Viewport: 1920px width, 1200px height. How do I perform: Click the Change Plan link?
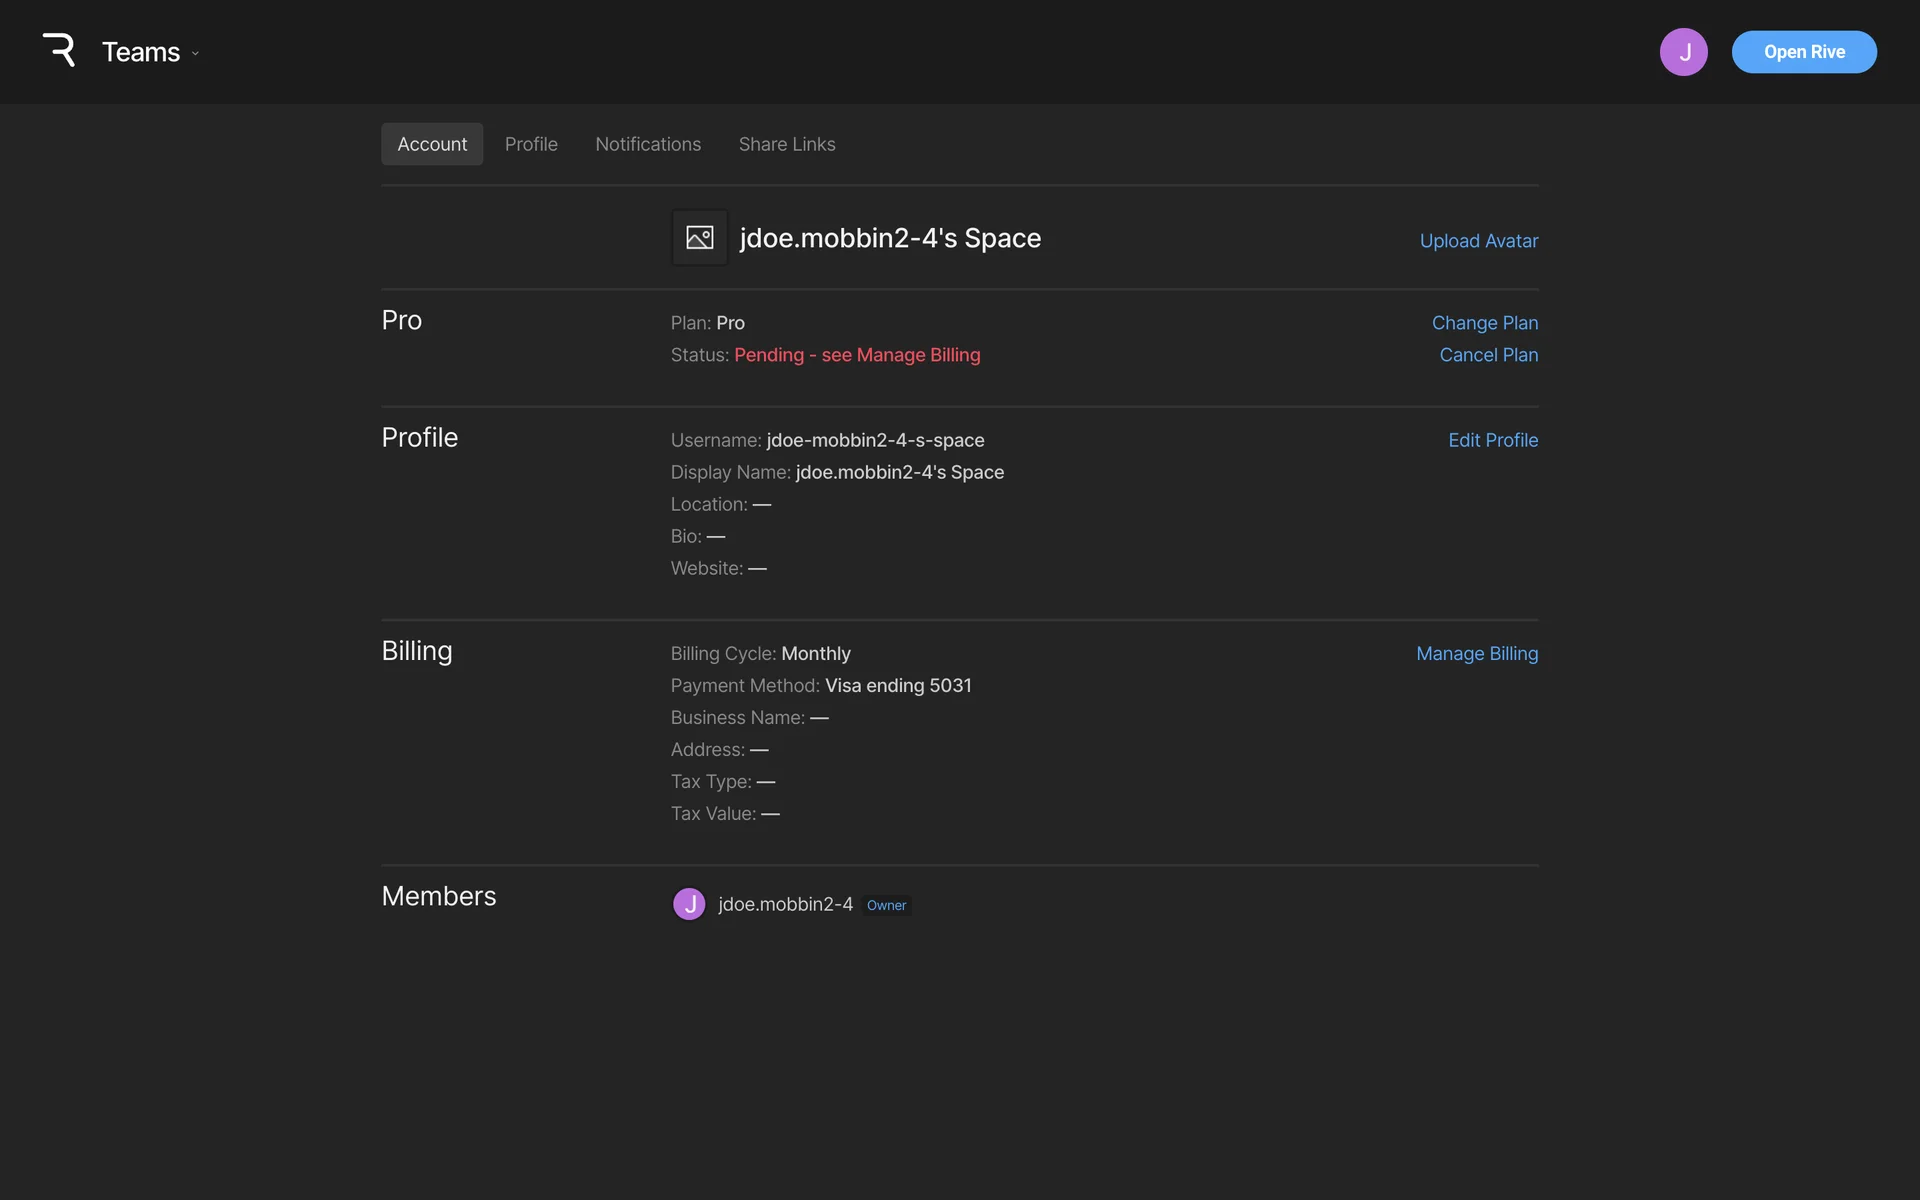[1484, 323]
